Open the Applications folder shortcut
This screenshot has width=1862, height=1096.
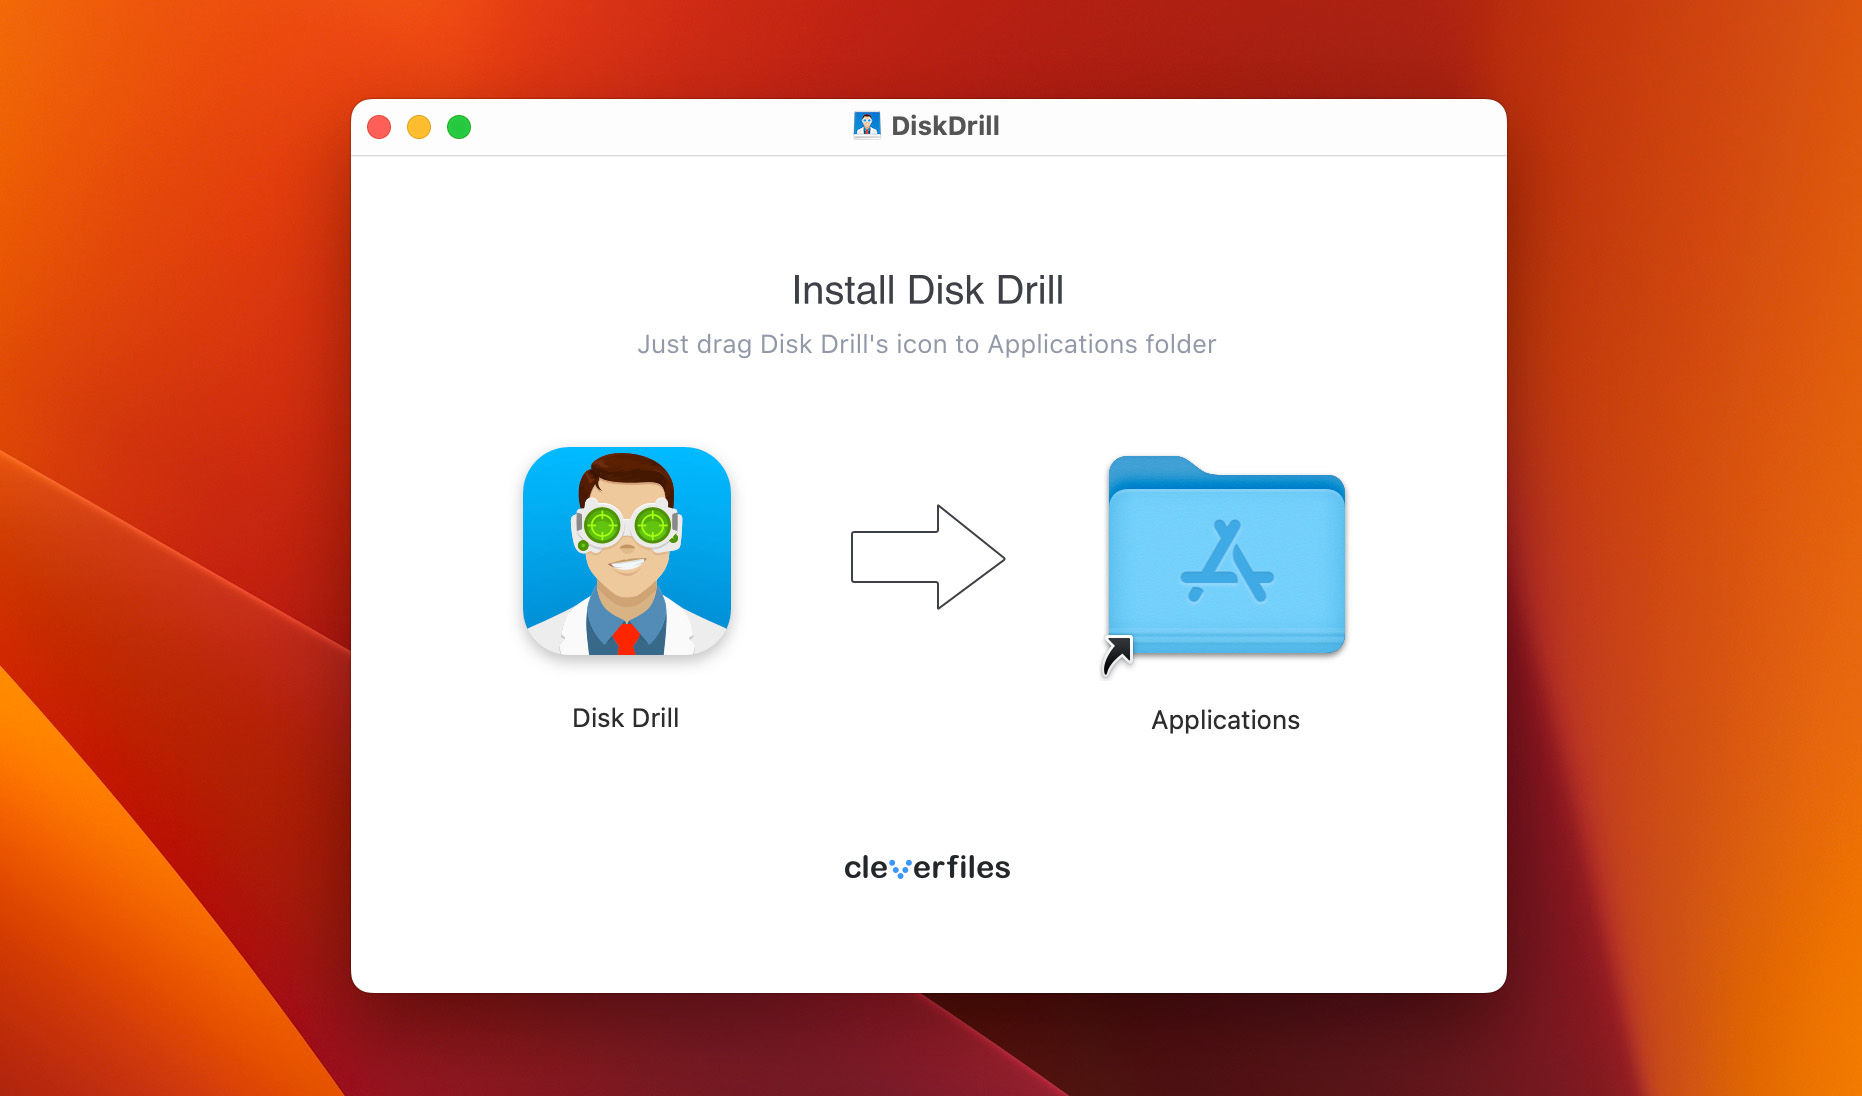pyautogui.click(x=1226, y=556)
